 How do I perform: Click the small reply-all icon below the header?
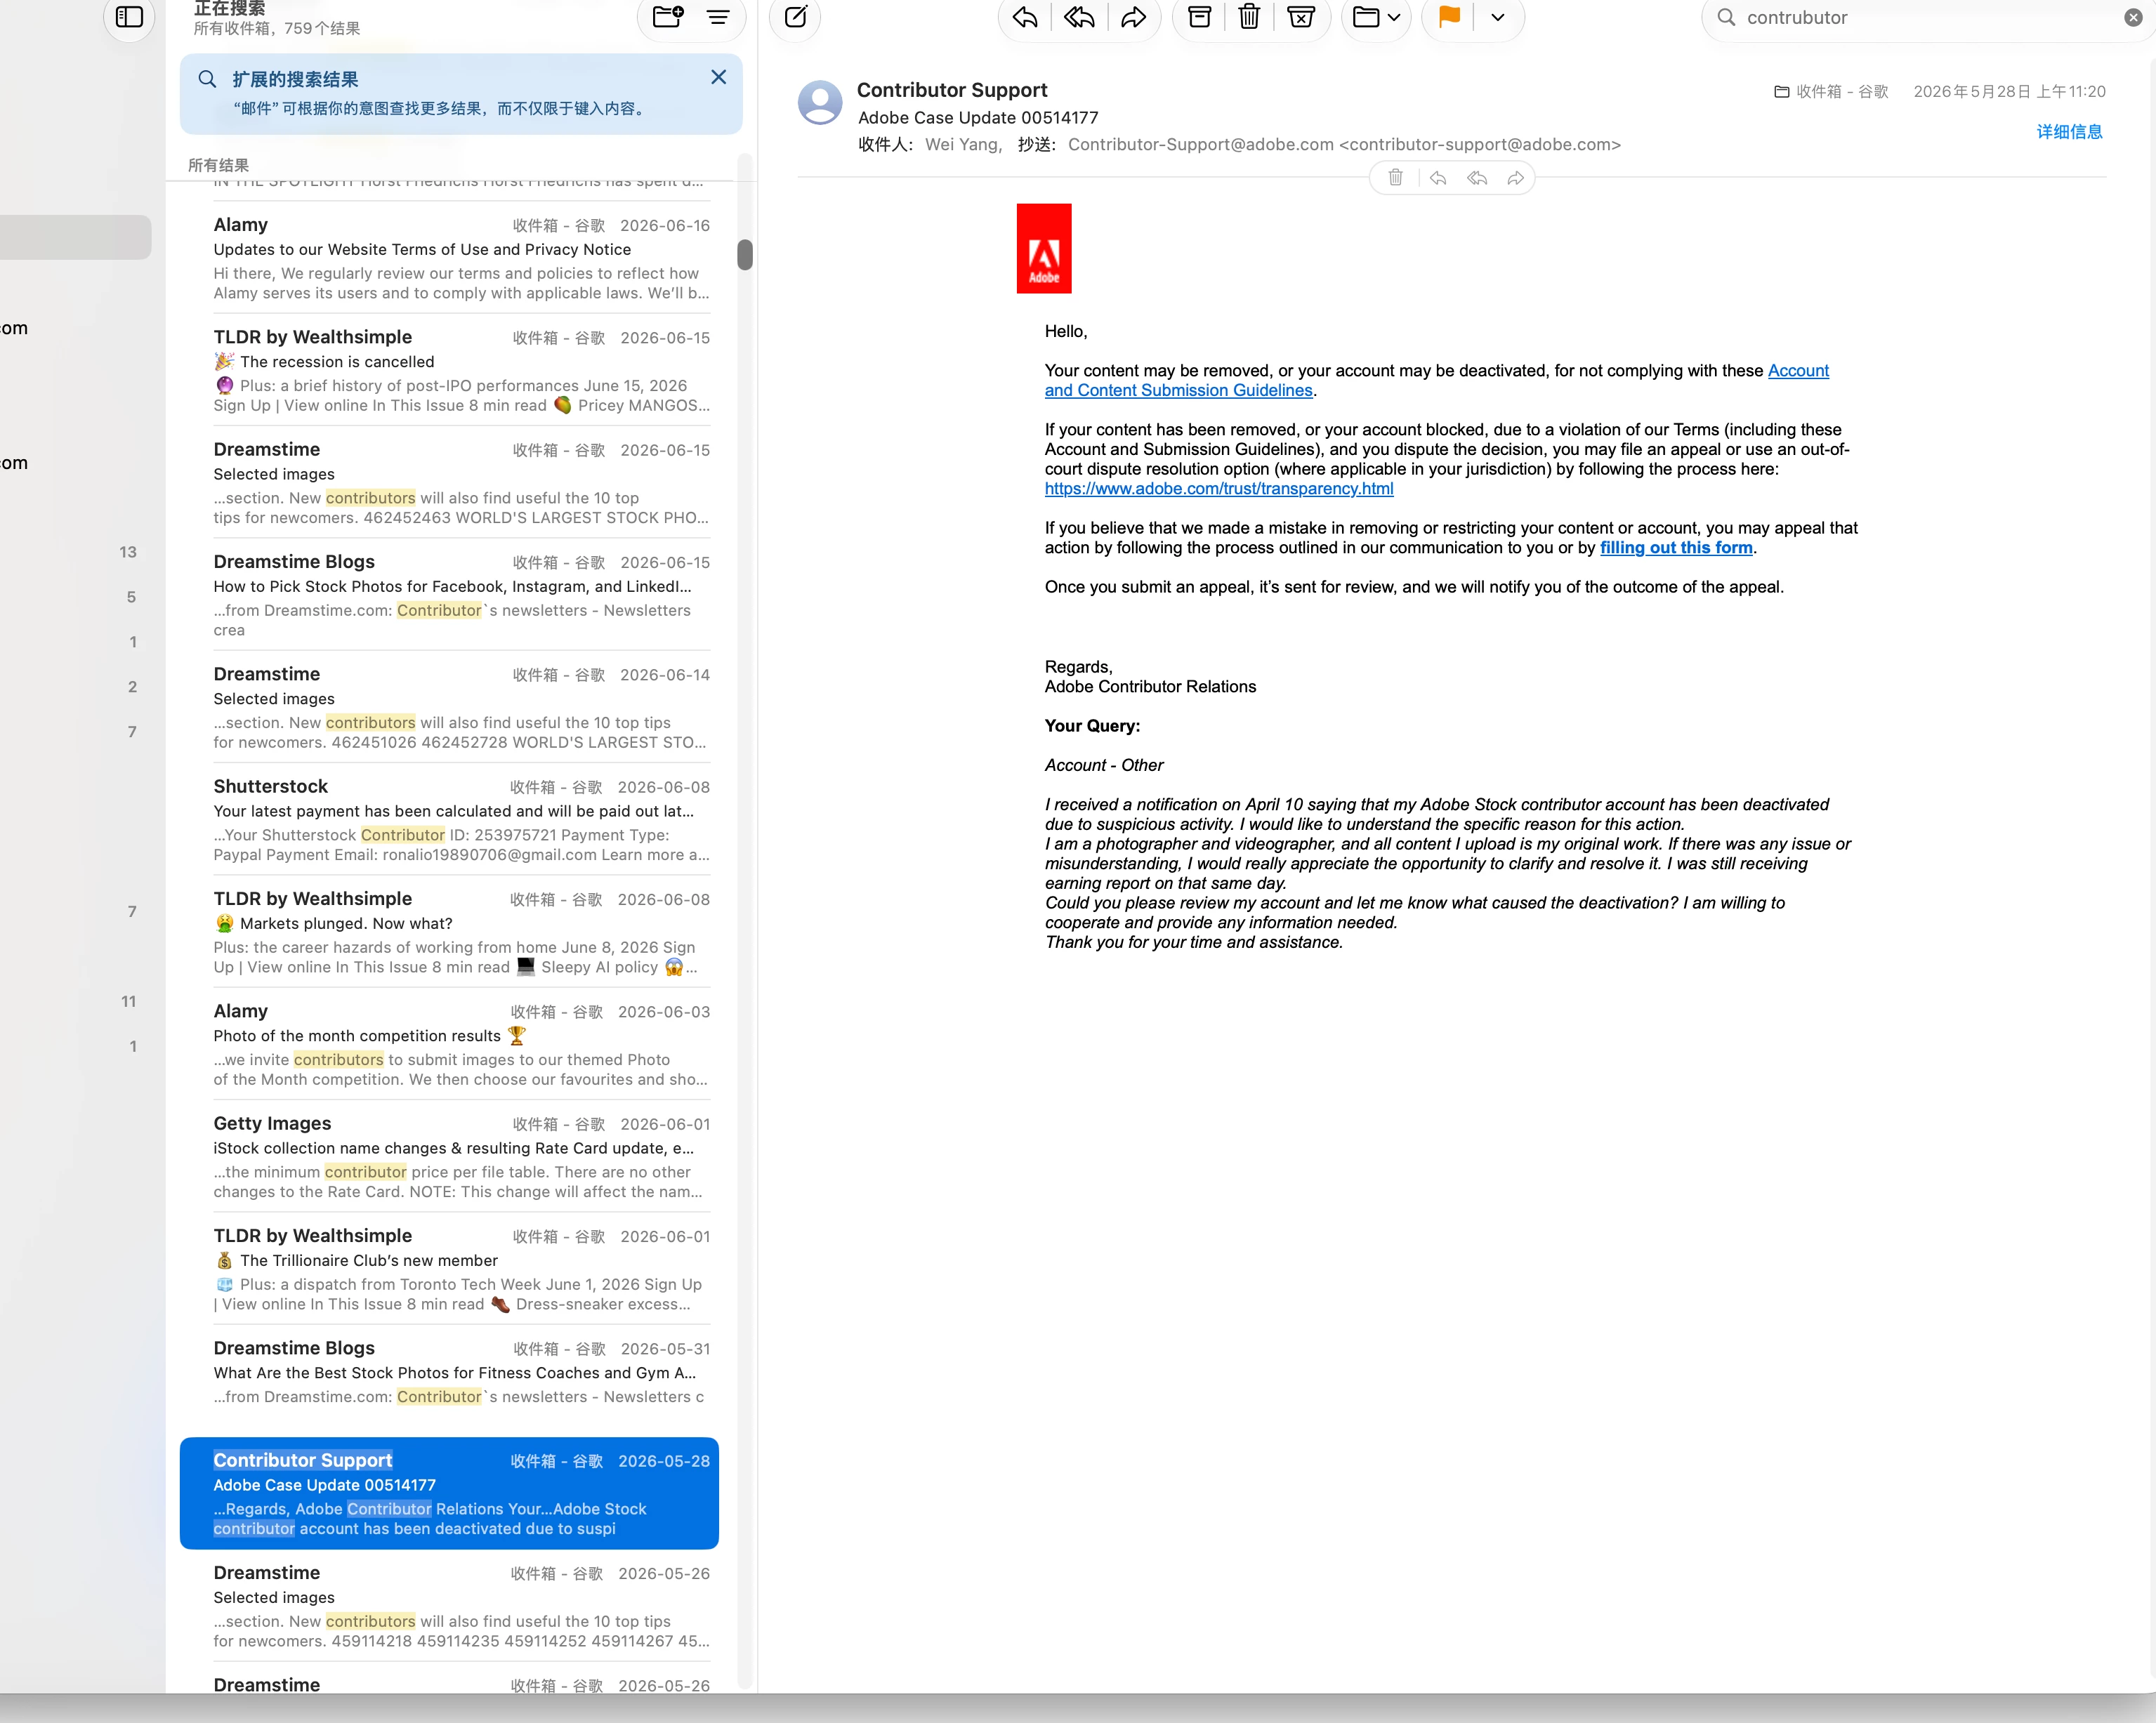click(1477, 178)
